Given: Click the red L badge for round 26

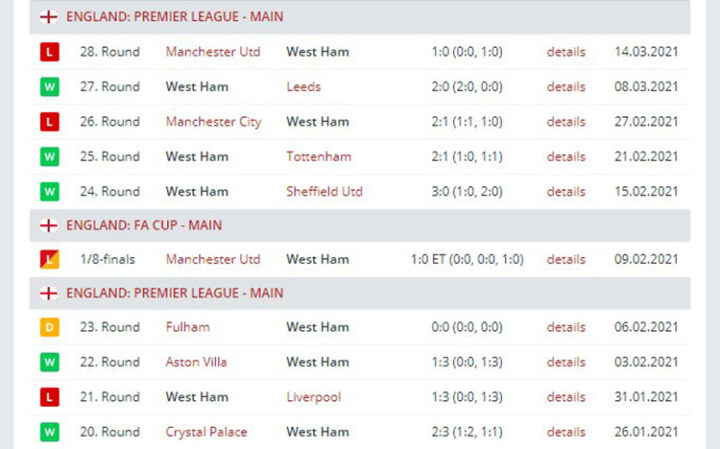Looking at the screenshot, I should [49, 122].
